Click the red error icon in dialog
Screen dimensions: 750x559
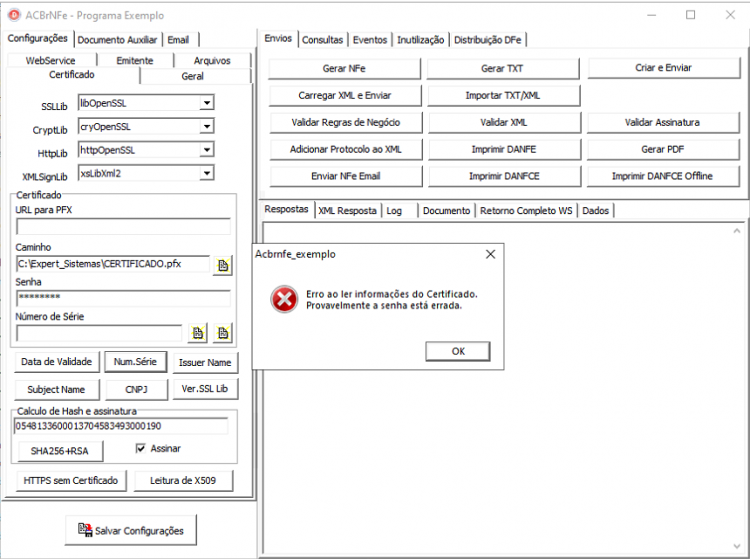click(x=284, y=299)
